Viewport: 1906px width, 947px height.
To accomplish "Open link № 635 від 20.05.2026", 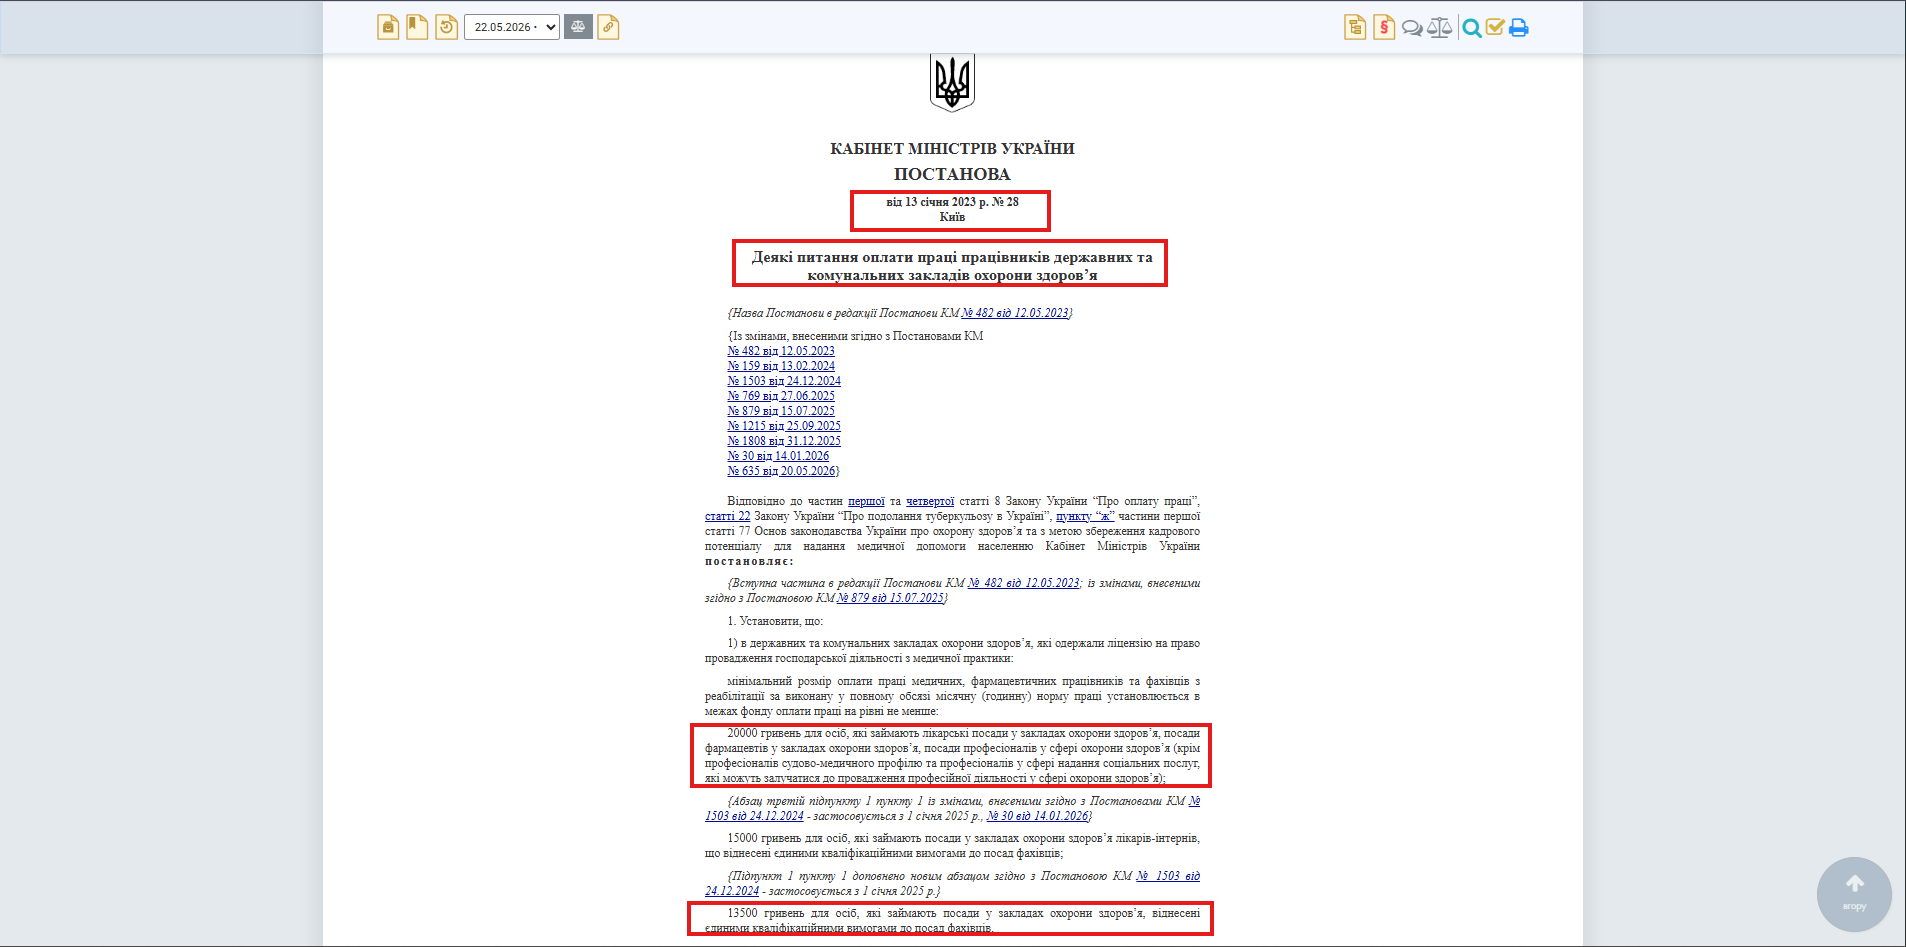I will [x=781, y=471].
